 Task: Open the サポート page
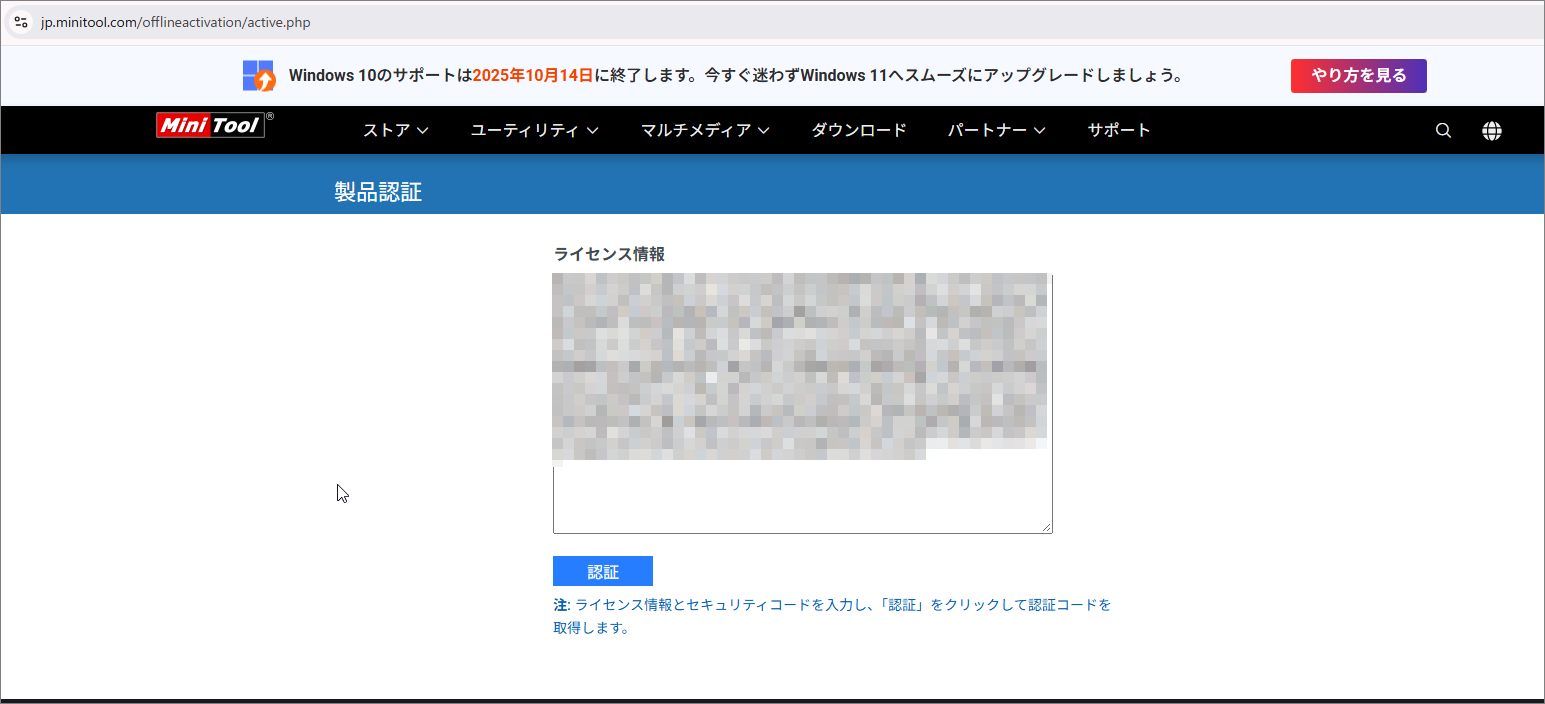point(1119,130)
